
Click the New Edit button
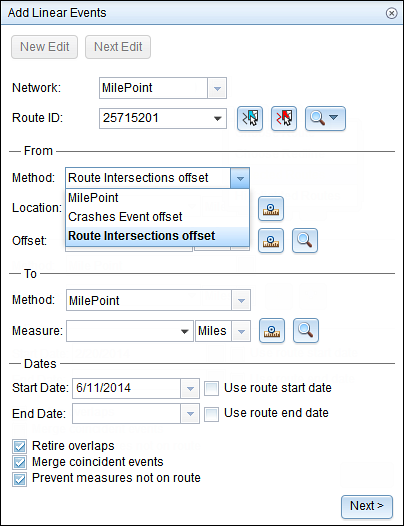pyautogui.click(x=45, y=47)
